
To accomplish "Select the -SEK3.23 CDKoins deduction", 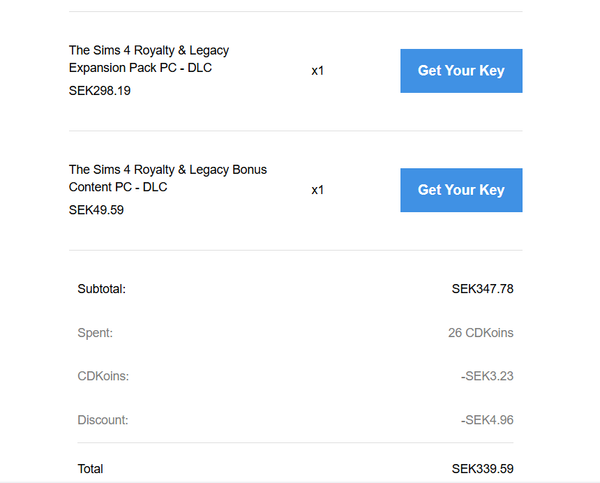I will [x=487, y=376].
